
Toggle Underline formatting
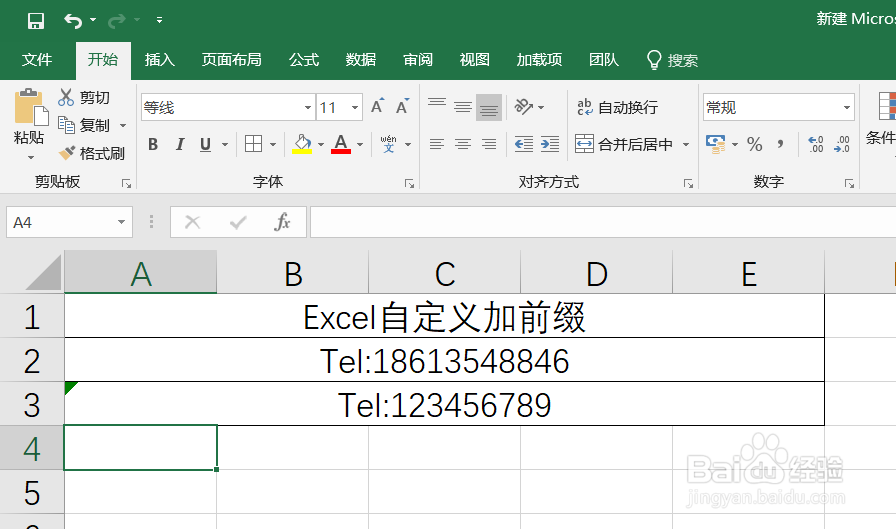click(206, 145)
